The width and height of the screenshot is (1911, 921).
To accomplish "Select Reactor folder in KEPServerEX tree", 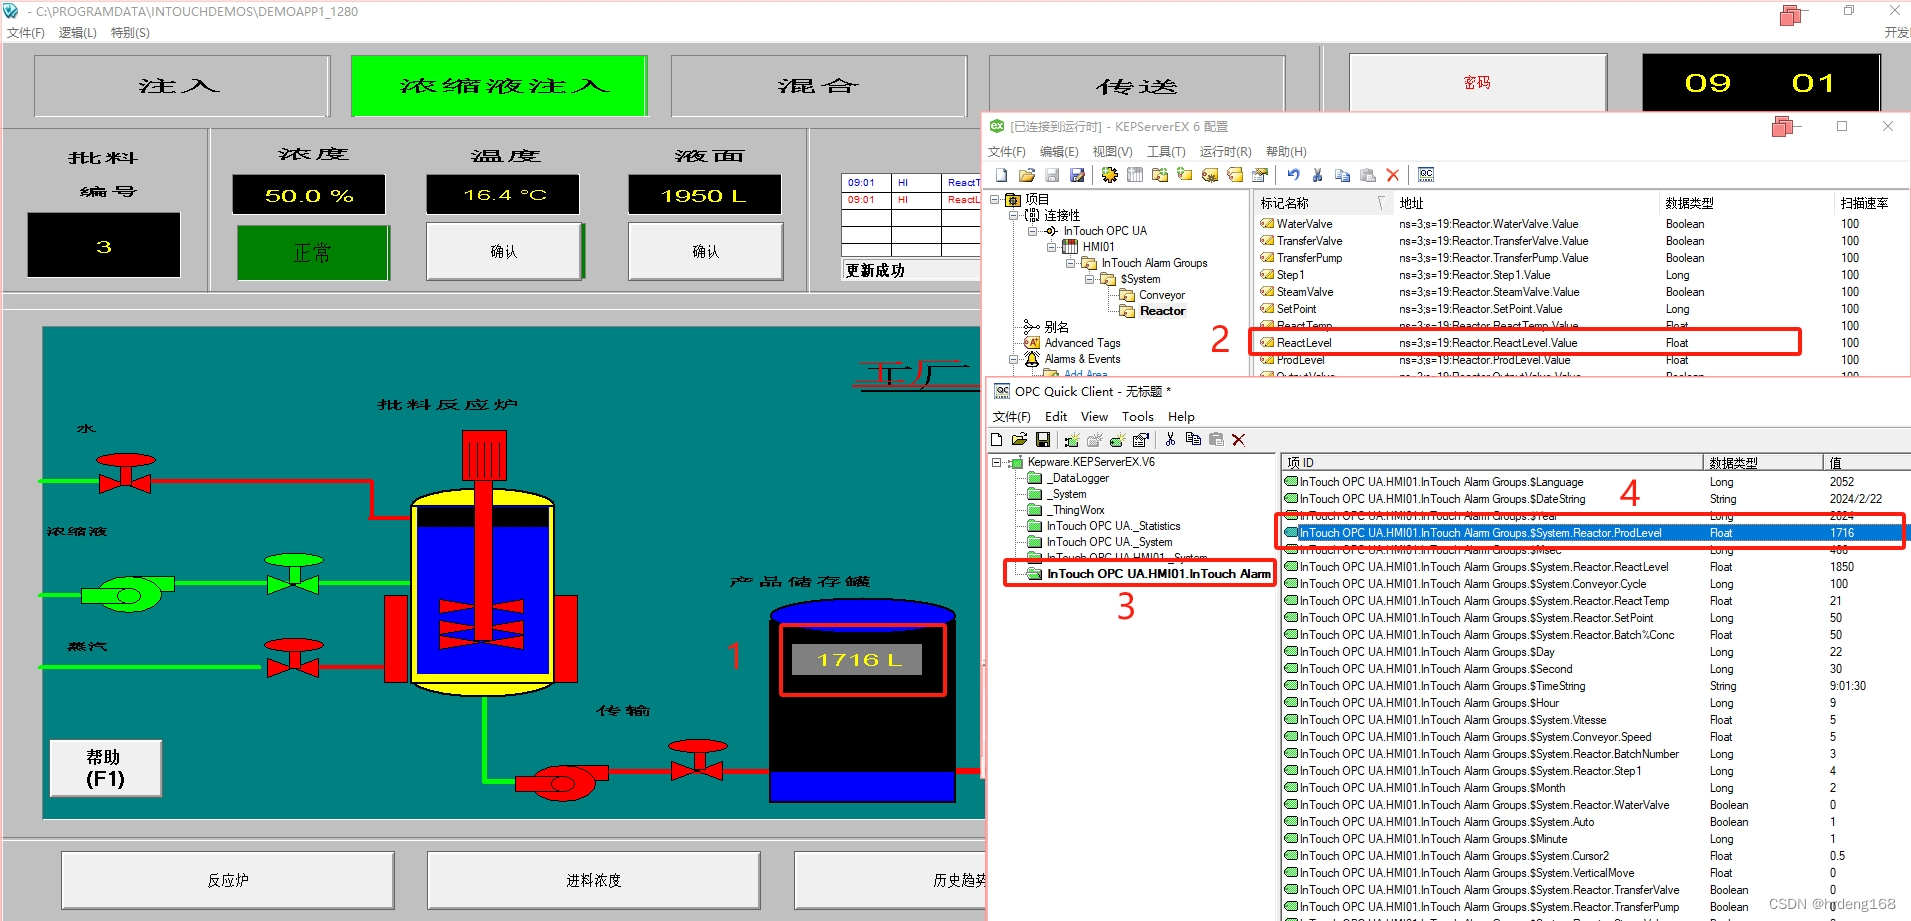I will (x=1162, y=311).
